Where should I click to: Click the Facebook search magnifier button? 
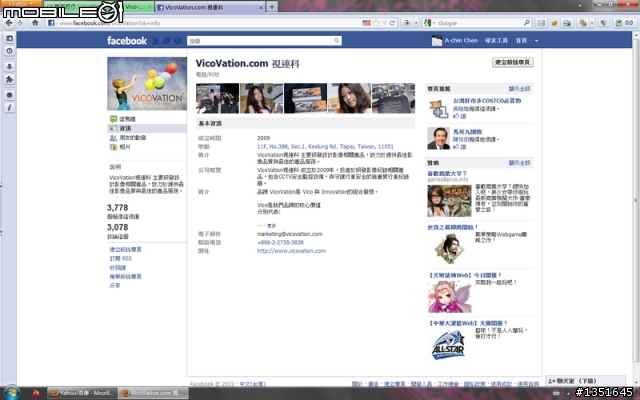click(x=337, y=41)
